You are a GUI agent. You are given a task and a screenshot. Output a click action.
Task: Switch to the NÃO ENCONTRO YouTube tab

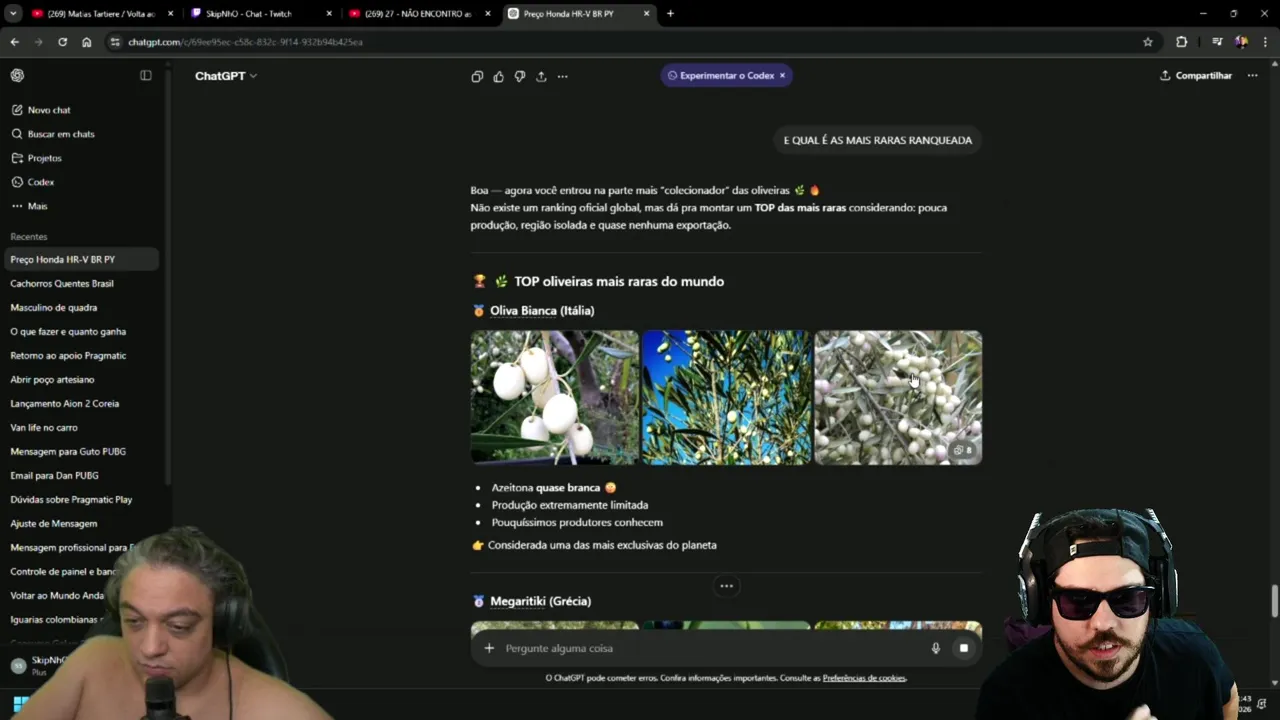(x=419, y=13)
